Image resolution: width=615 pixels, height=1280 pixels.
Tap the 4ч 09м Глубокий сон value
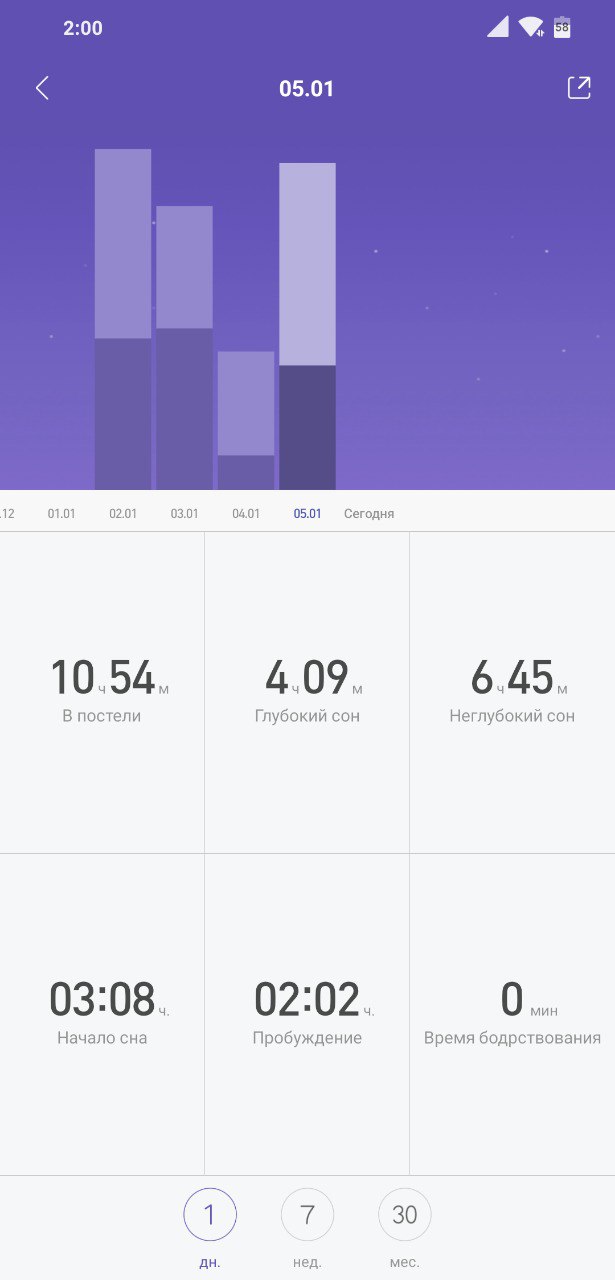pos(313,678)
